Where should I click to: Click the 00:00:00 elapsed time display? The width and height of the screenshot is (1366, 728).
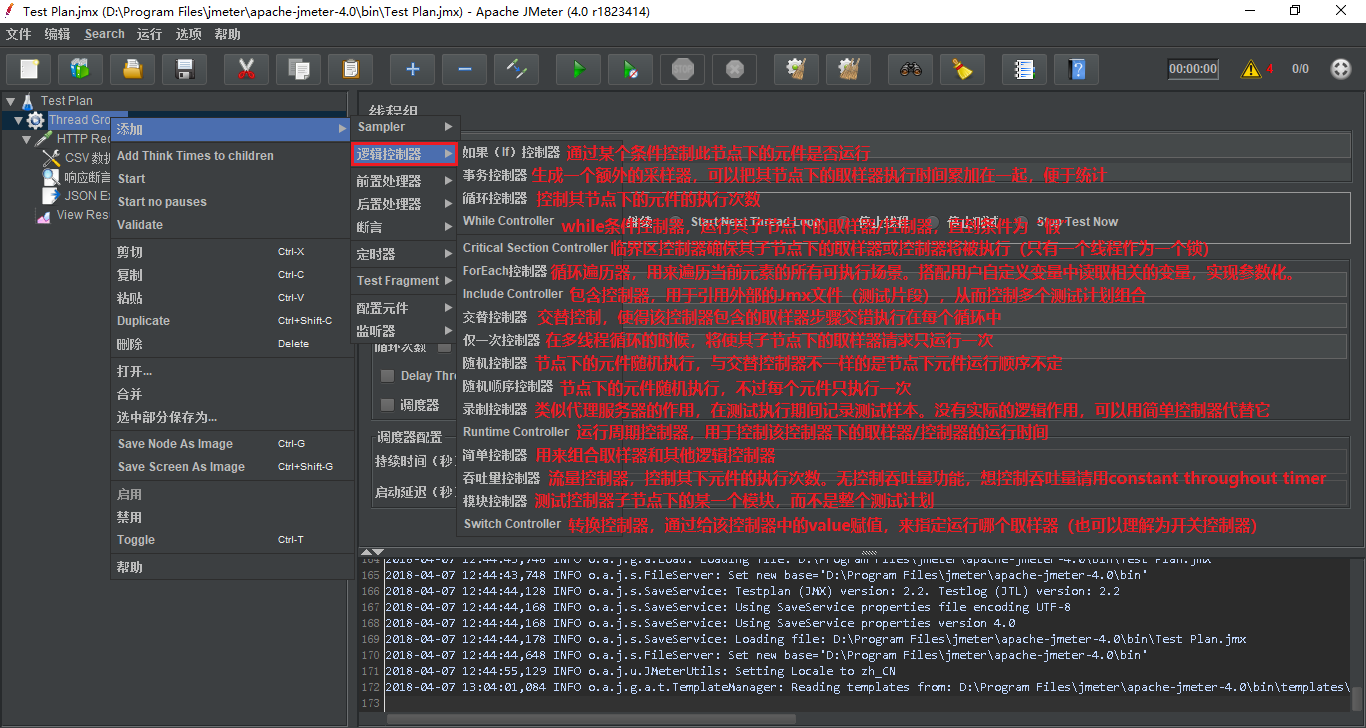pyautogui.click(x=1193, y=69)
